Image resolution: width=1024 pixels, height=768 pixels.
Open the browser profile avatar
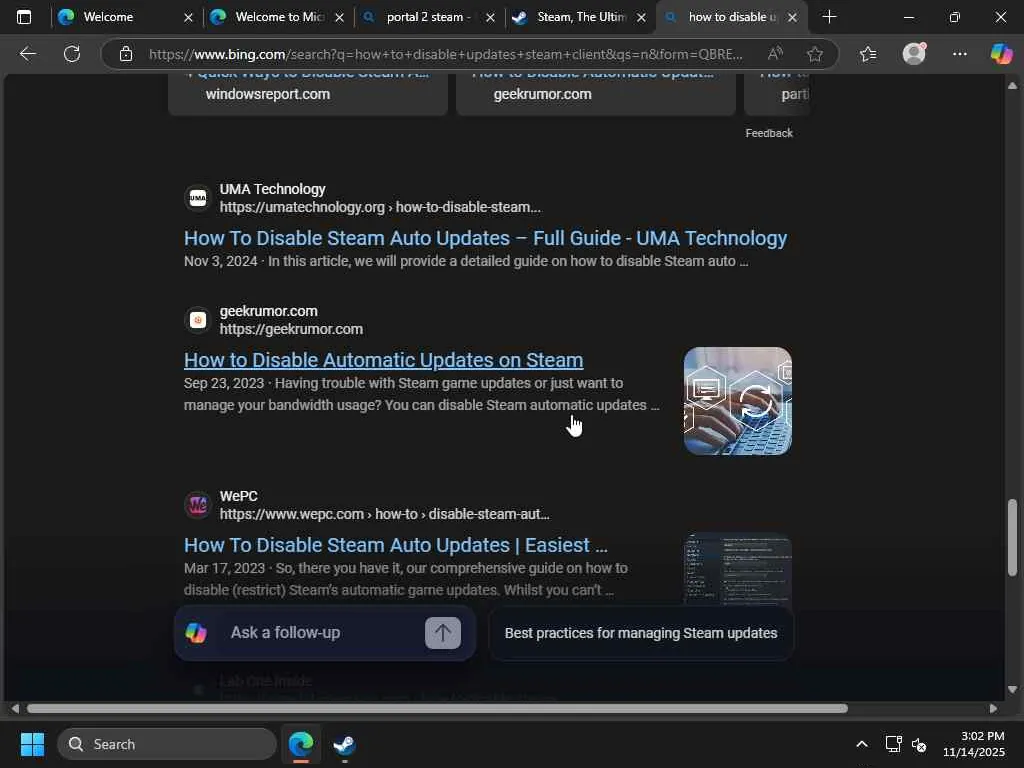[914, 54]
